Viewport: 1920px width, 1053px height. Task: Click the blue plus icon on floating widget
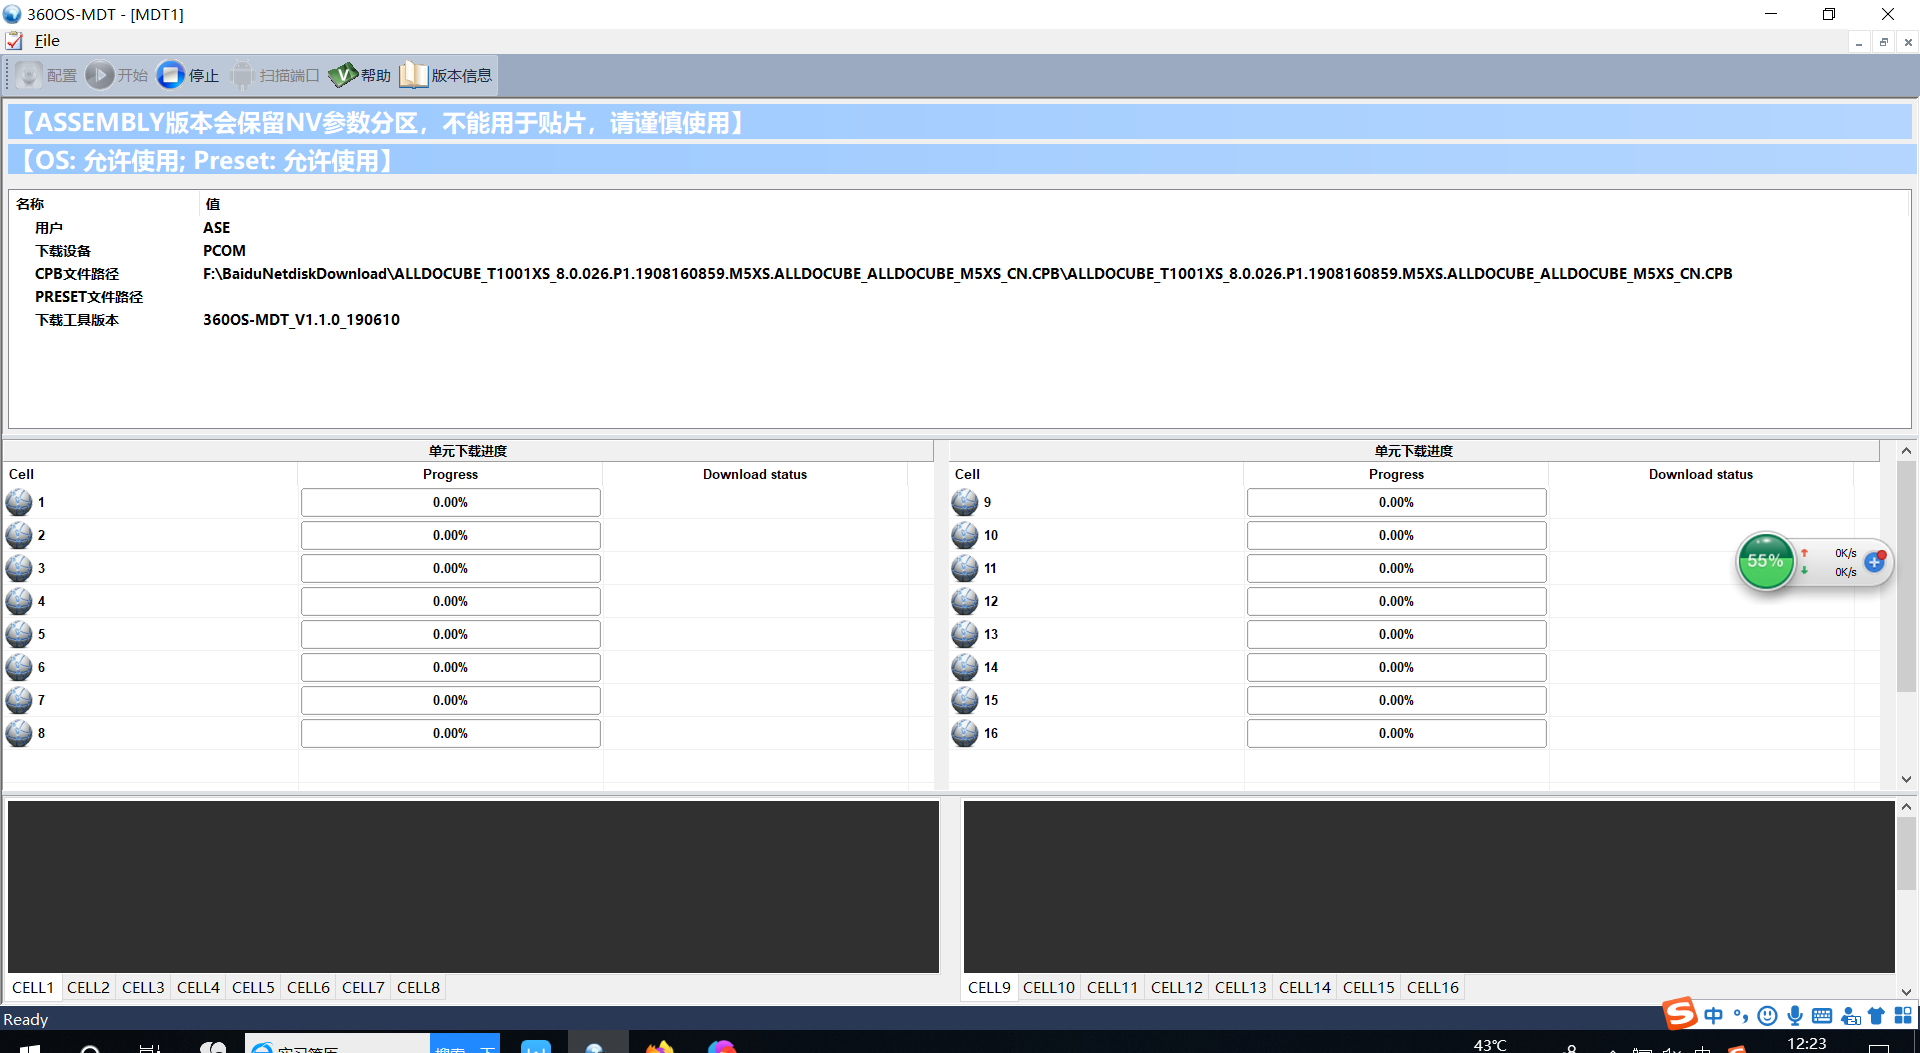[x=1874, y=562]
